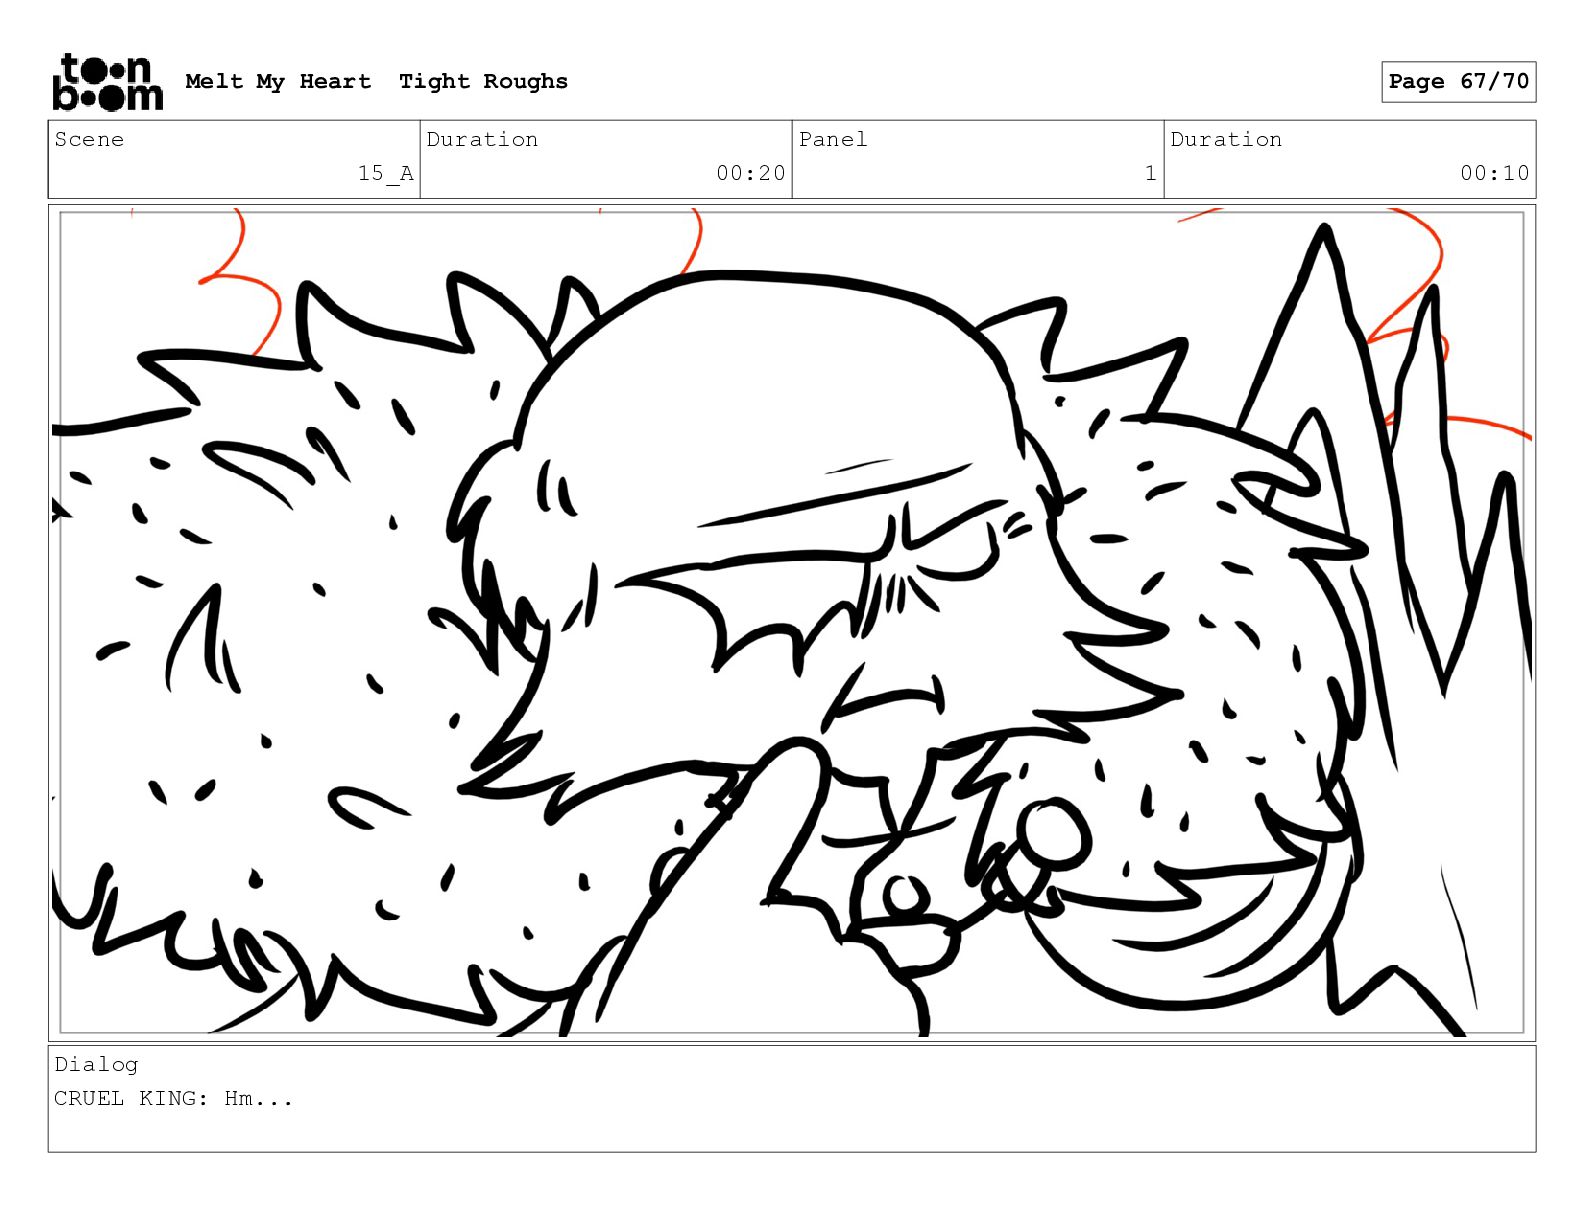Click the 'Dialog' label

pyautogui.click(x=96, y=1064)
